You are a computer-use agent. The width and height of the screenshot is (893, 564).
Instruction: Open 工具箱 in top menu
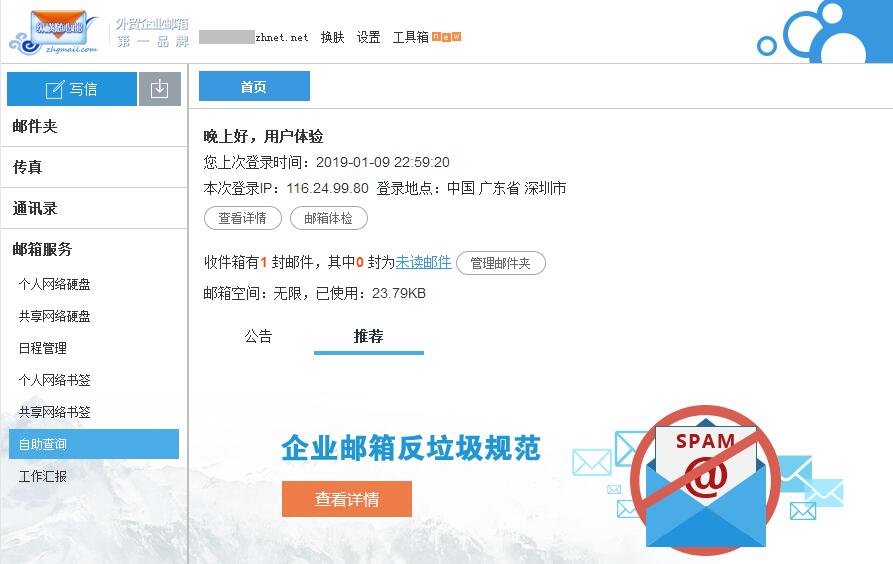point(410,37)
